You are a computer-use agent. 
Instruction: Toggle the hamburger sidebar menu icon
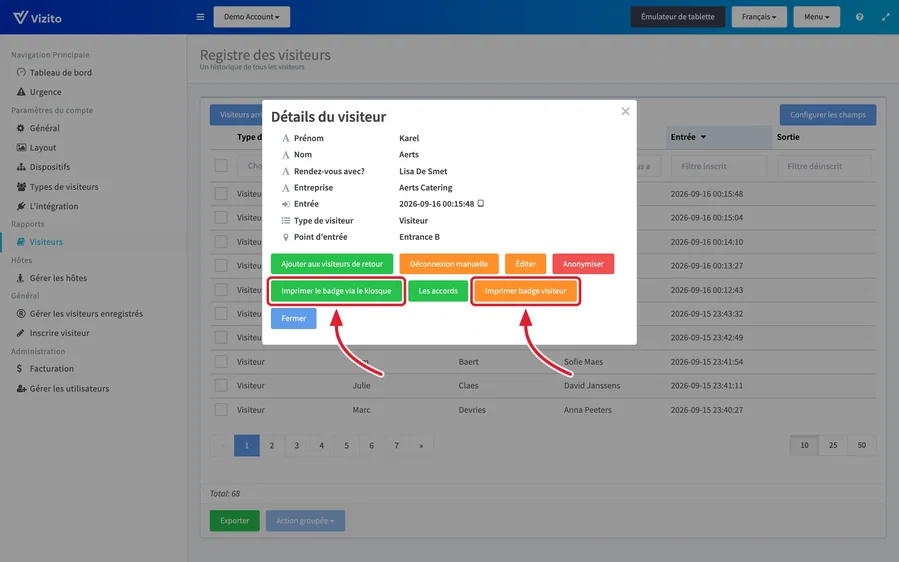200,17
